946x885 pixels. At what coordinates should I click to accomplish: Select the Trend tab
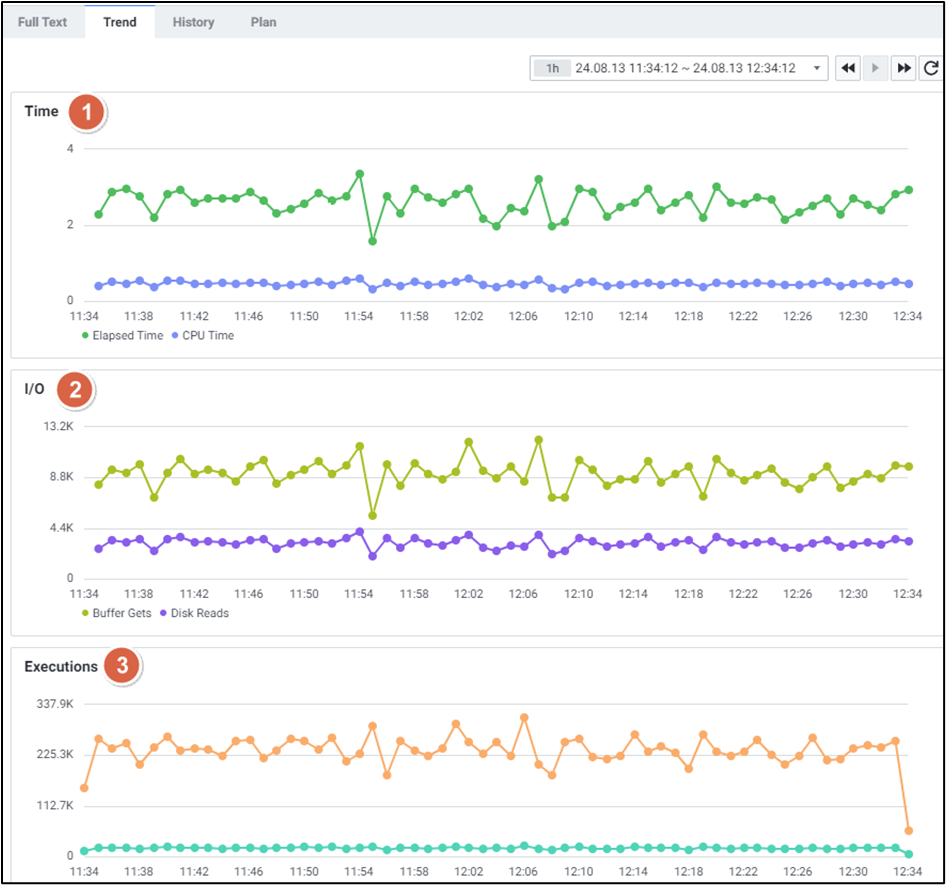[x=120, y=22]
